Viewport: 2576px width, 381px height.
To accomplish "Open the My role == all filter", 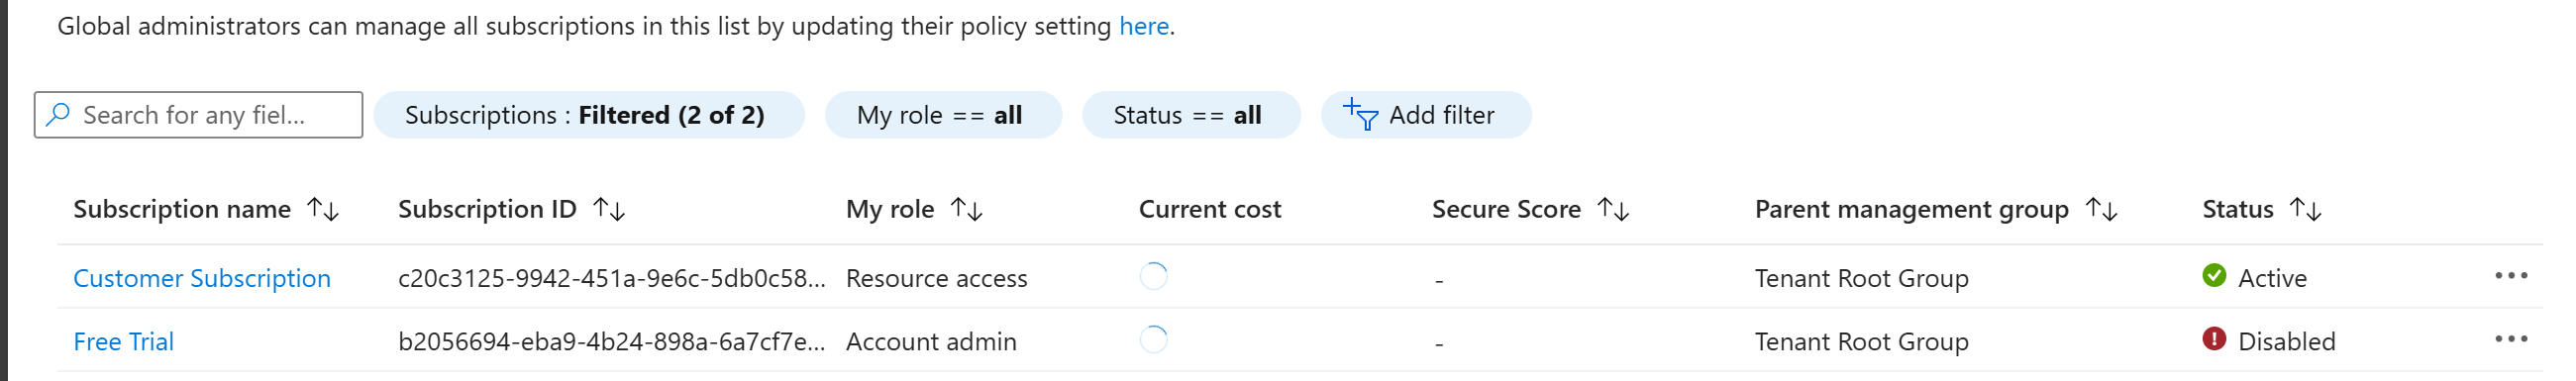I will pyautogui.click(x=942, y=115).
